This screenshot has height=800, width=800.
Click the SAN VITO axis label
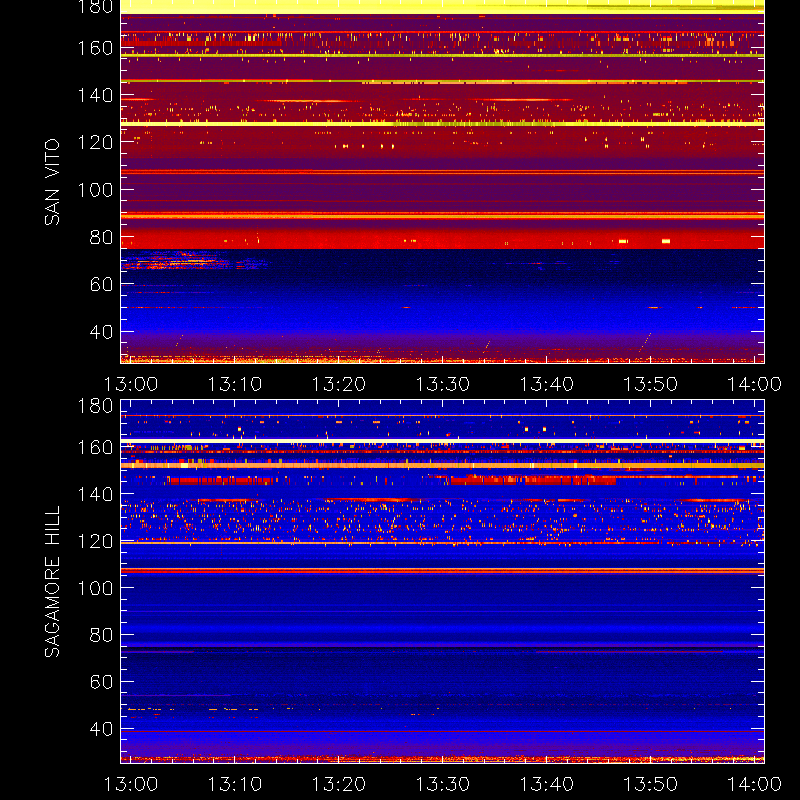click(52, 182)
